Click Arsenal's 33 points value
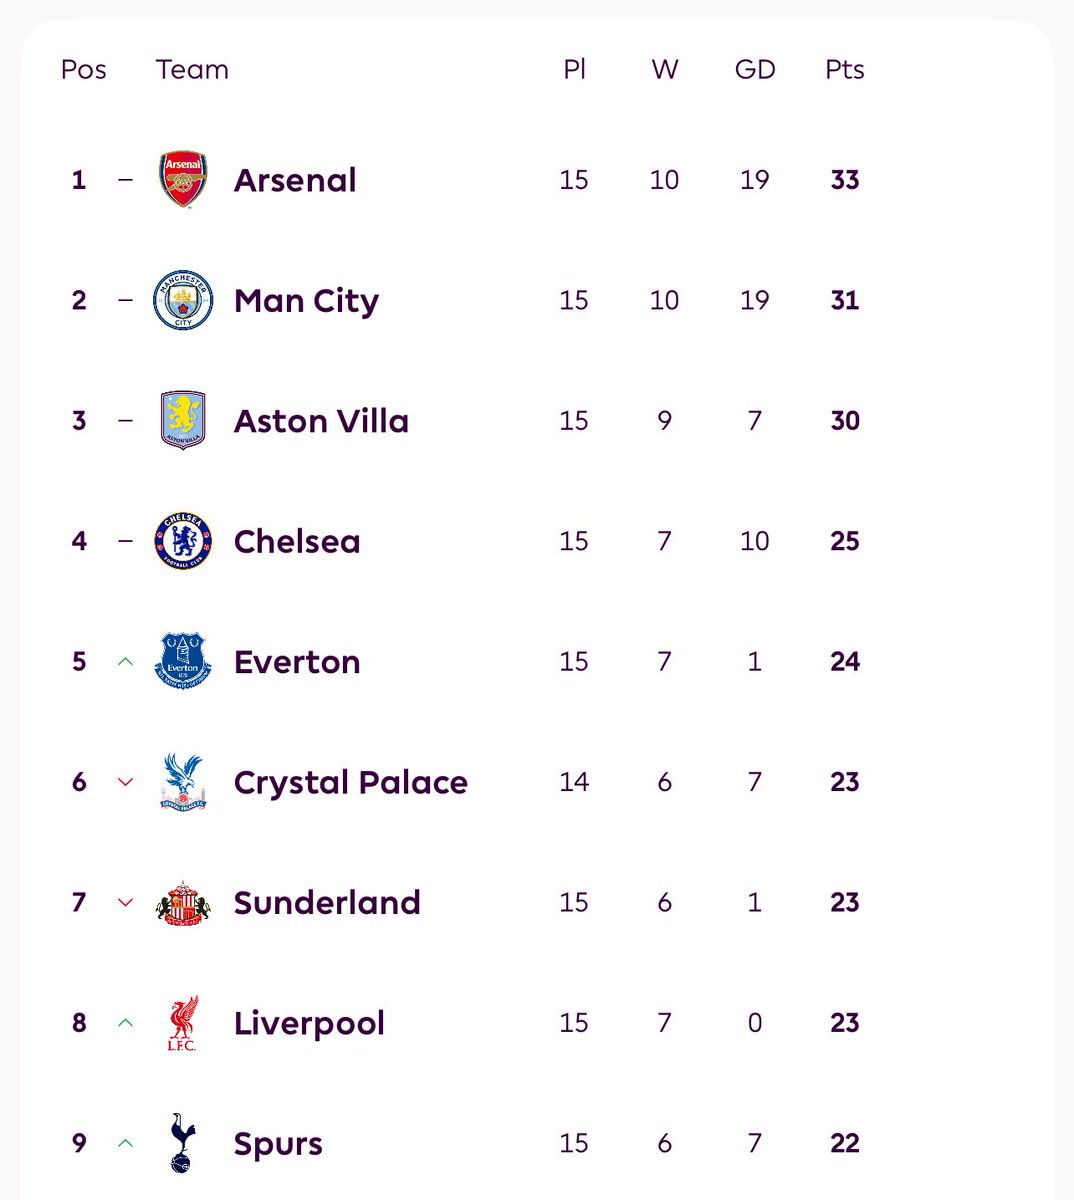The image size is (1074, 1200). tap(845, 180)
